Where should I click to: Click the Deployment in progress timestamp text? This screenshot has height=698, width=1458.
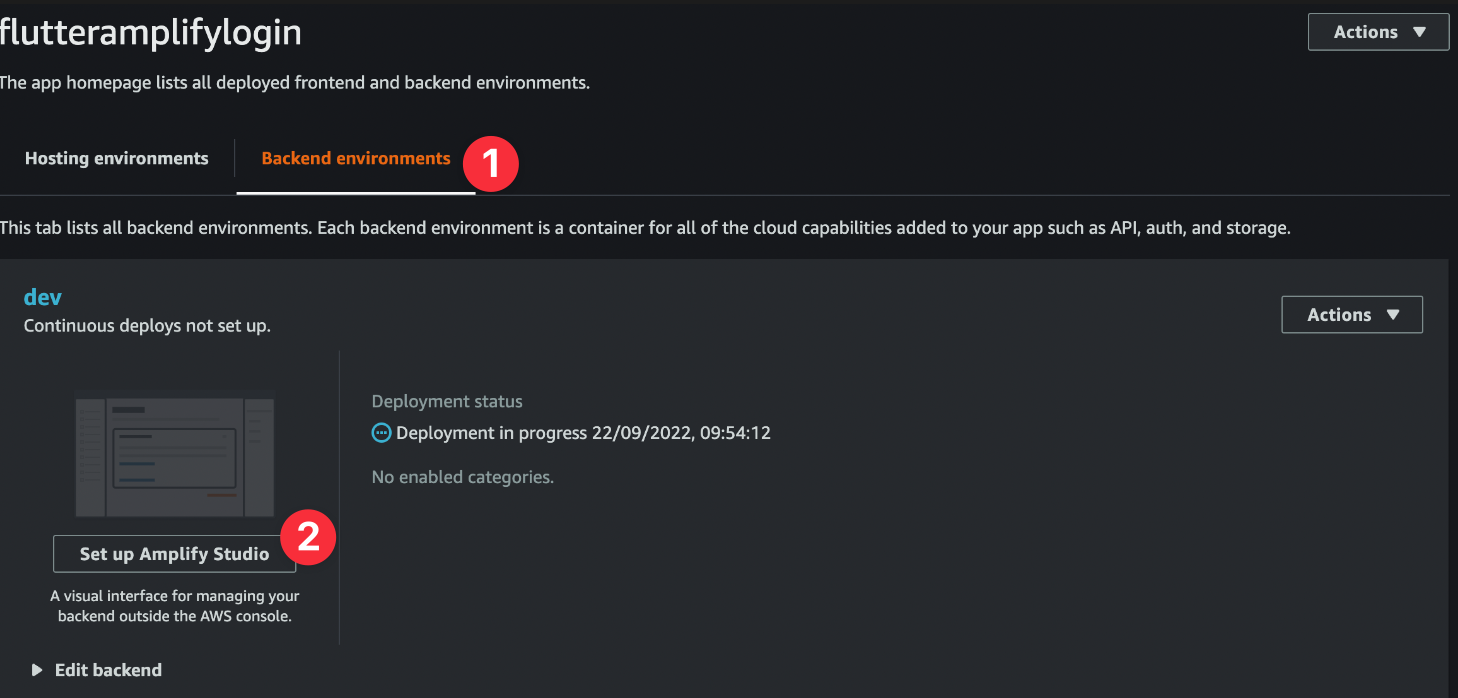pyautogui.click(x=583, y=433)
